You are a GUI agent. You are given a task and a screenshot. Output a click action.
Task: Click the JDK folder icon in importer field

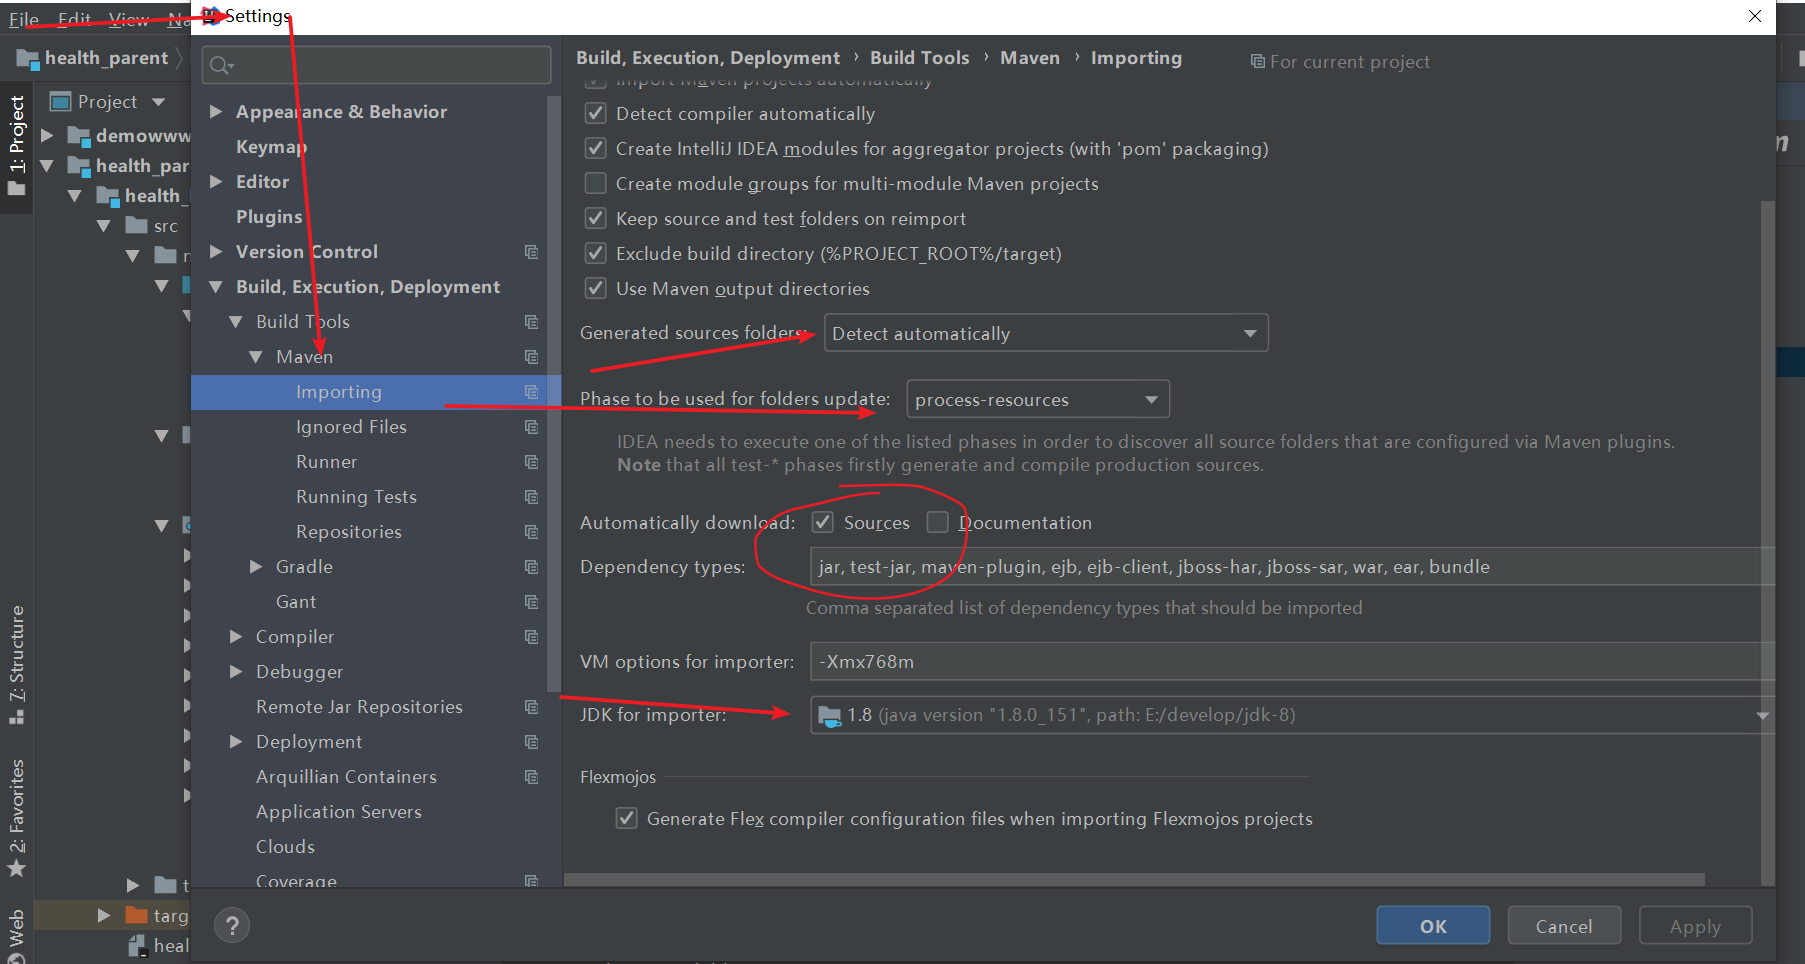(829, 715)
